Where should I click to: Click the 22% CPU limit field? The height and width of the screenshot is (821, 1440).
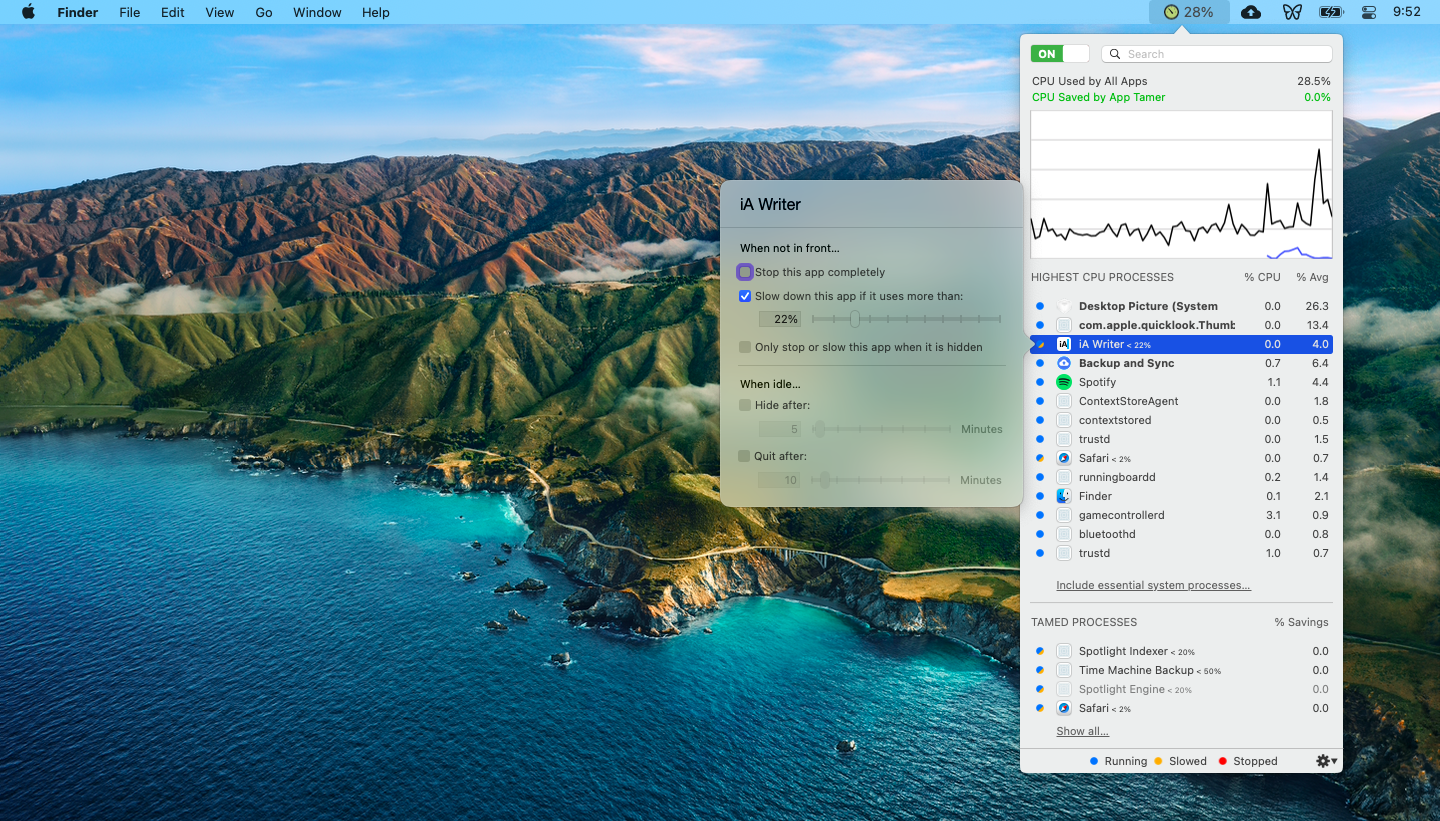pos(780,319)
